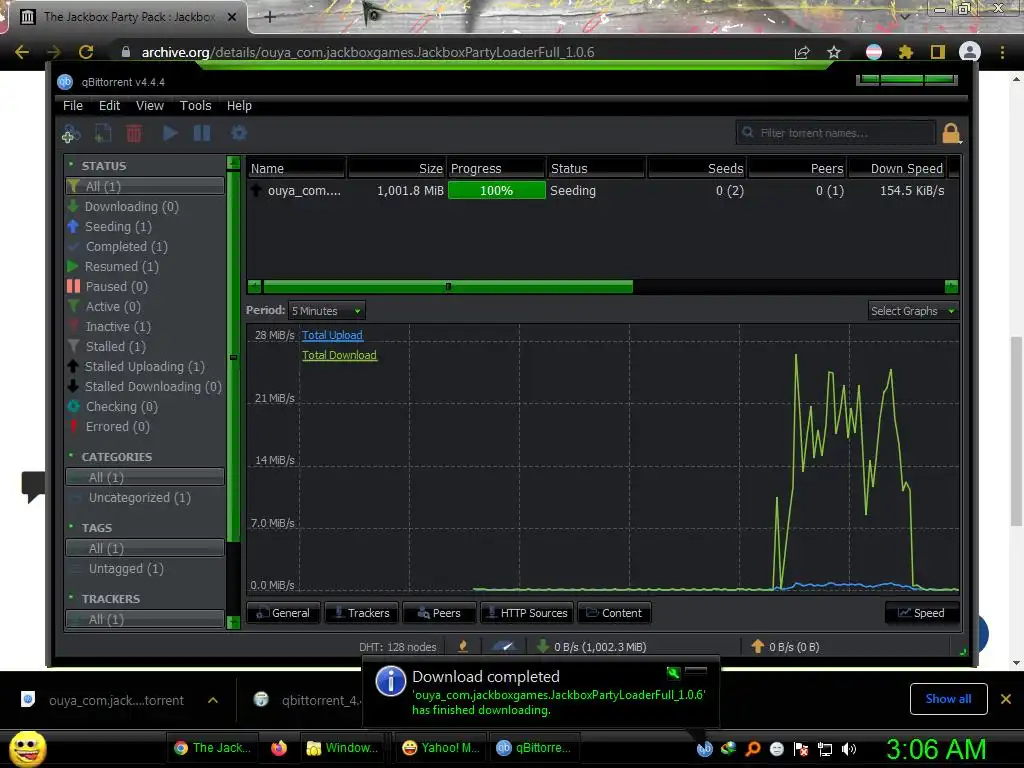Click the Pause toolbar icon
The width and height of the screenshot is (1024, 768).
[x=202, y=133]
